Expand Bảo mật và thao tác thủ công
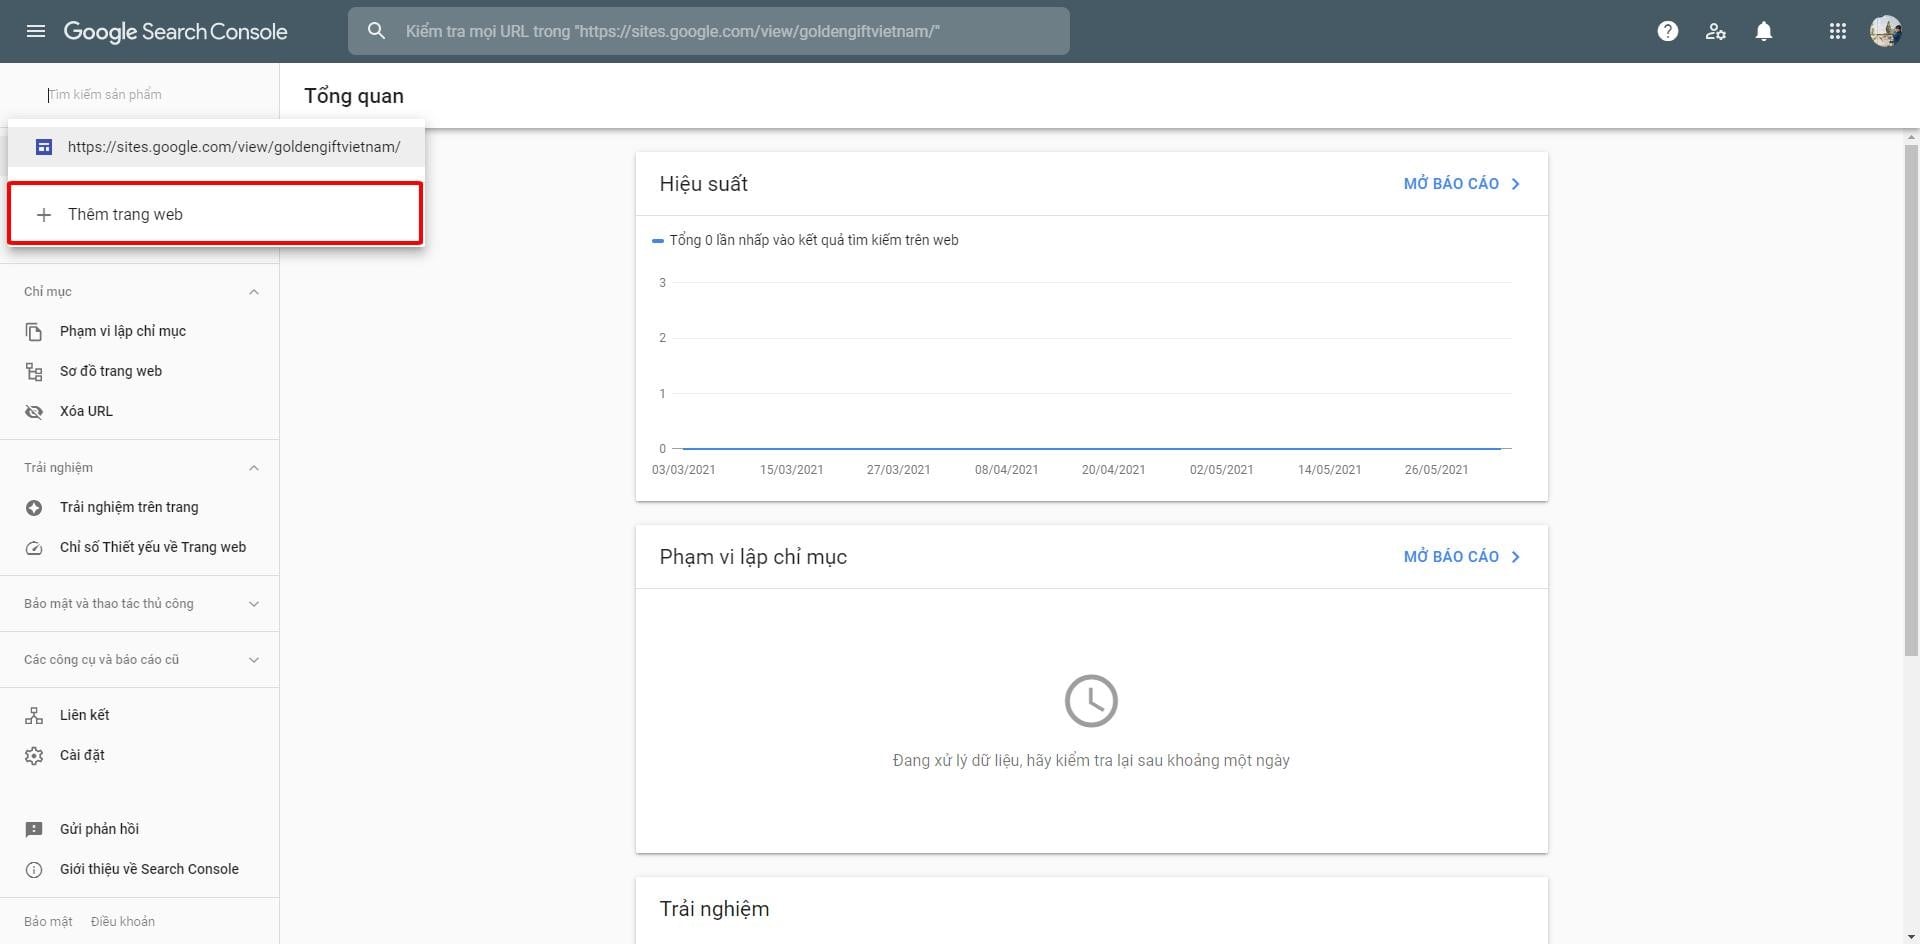This screenshot has width=1920, height=944. point(254,604)
